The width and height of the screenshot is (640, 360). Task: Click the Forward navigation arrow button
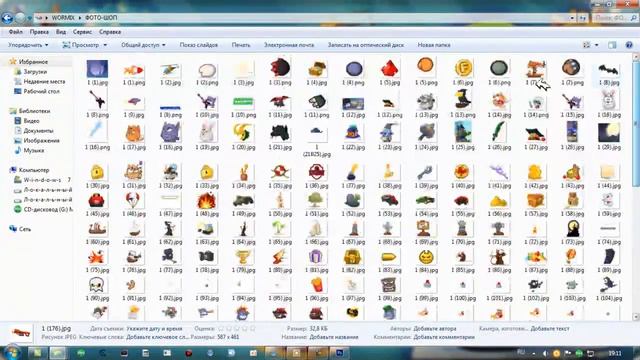coord(20,18)
